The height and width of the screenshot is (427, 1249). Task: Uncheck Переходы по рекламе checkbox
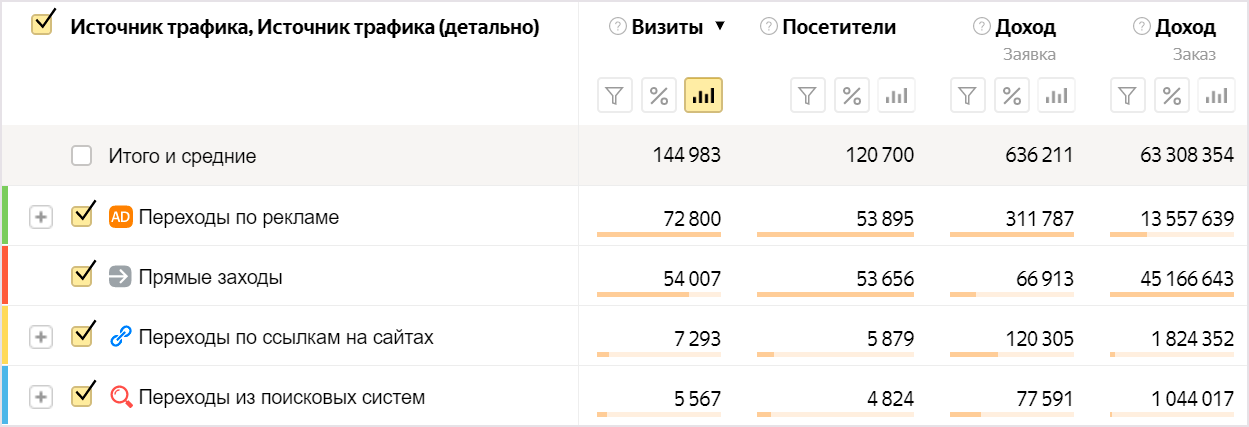click(82, 216)
